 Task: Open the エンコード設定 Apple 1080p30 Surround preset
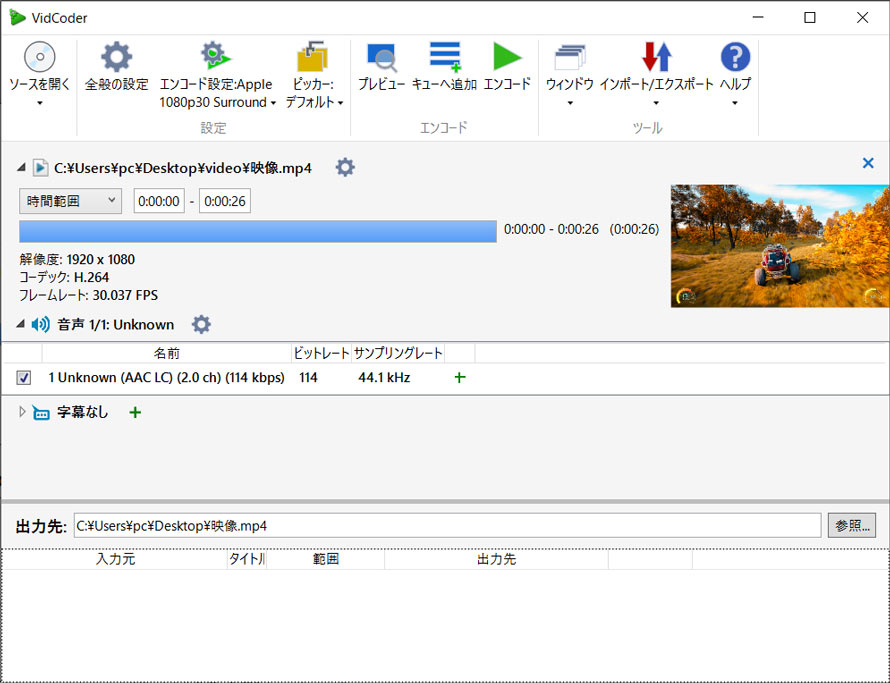point(217,74)
